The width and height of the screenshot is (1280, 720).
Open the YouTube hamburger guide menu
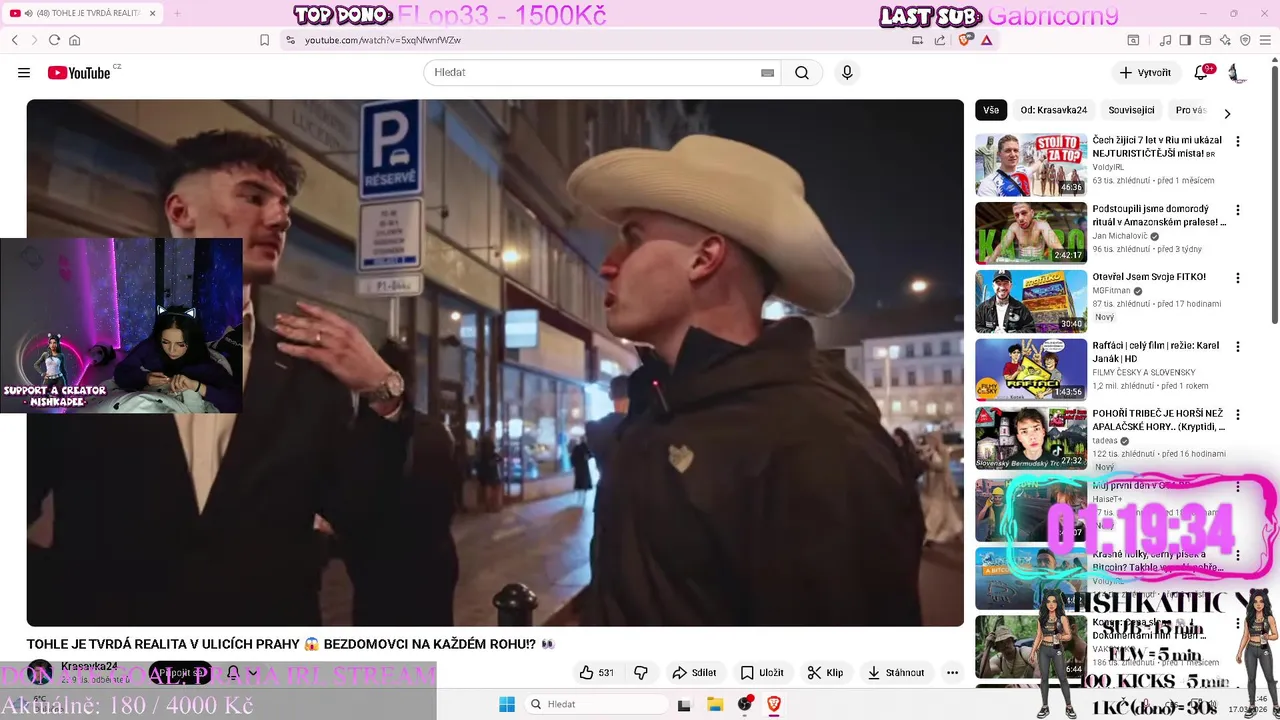(x=24, y=73)
